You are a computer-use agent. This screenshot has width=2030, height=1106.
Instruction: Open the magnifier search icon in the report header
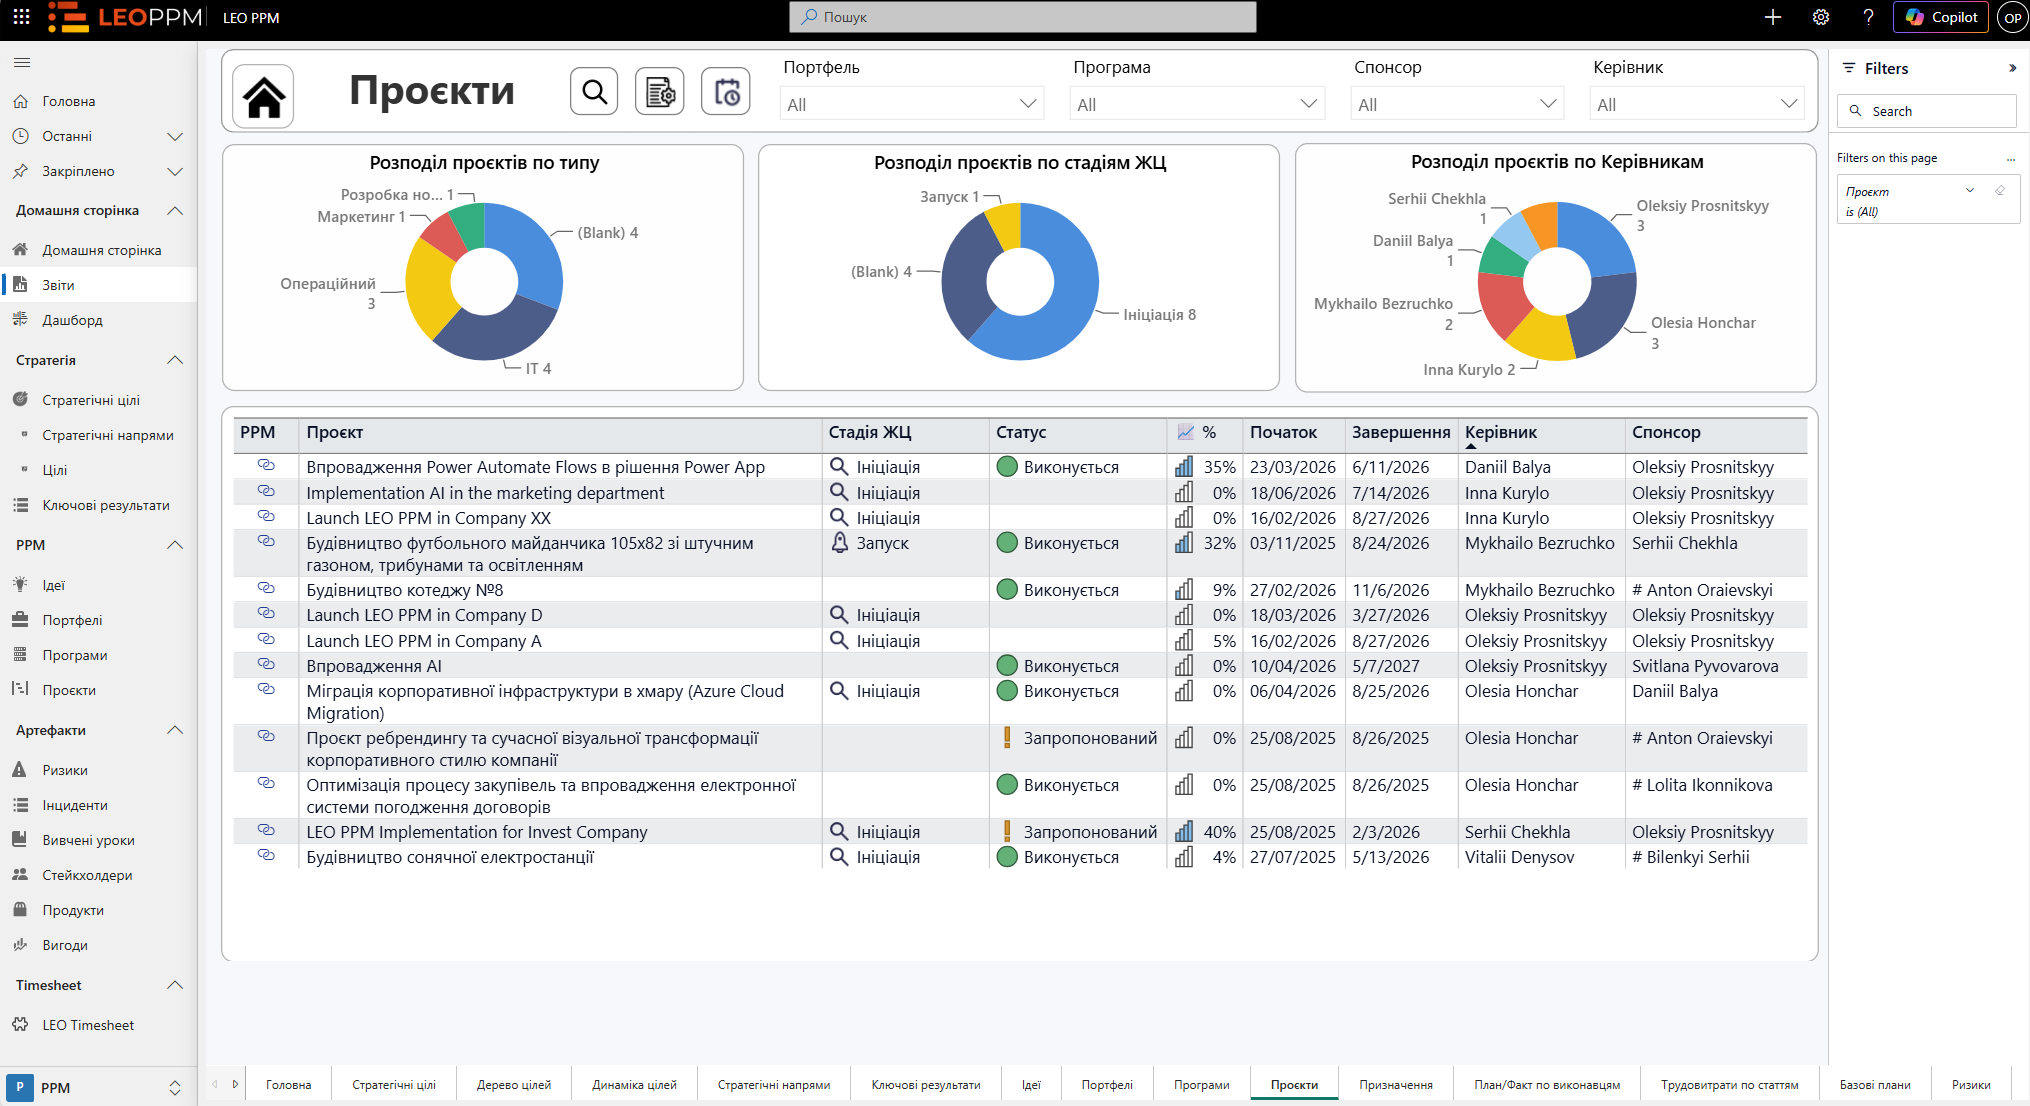tap(594, 92)
